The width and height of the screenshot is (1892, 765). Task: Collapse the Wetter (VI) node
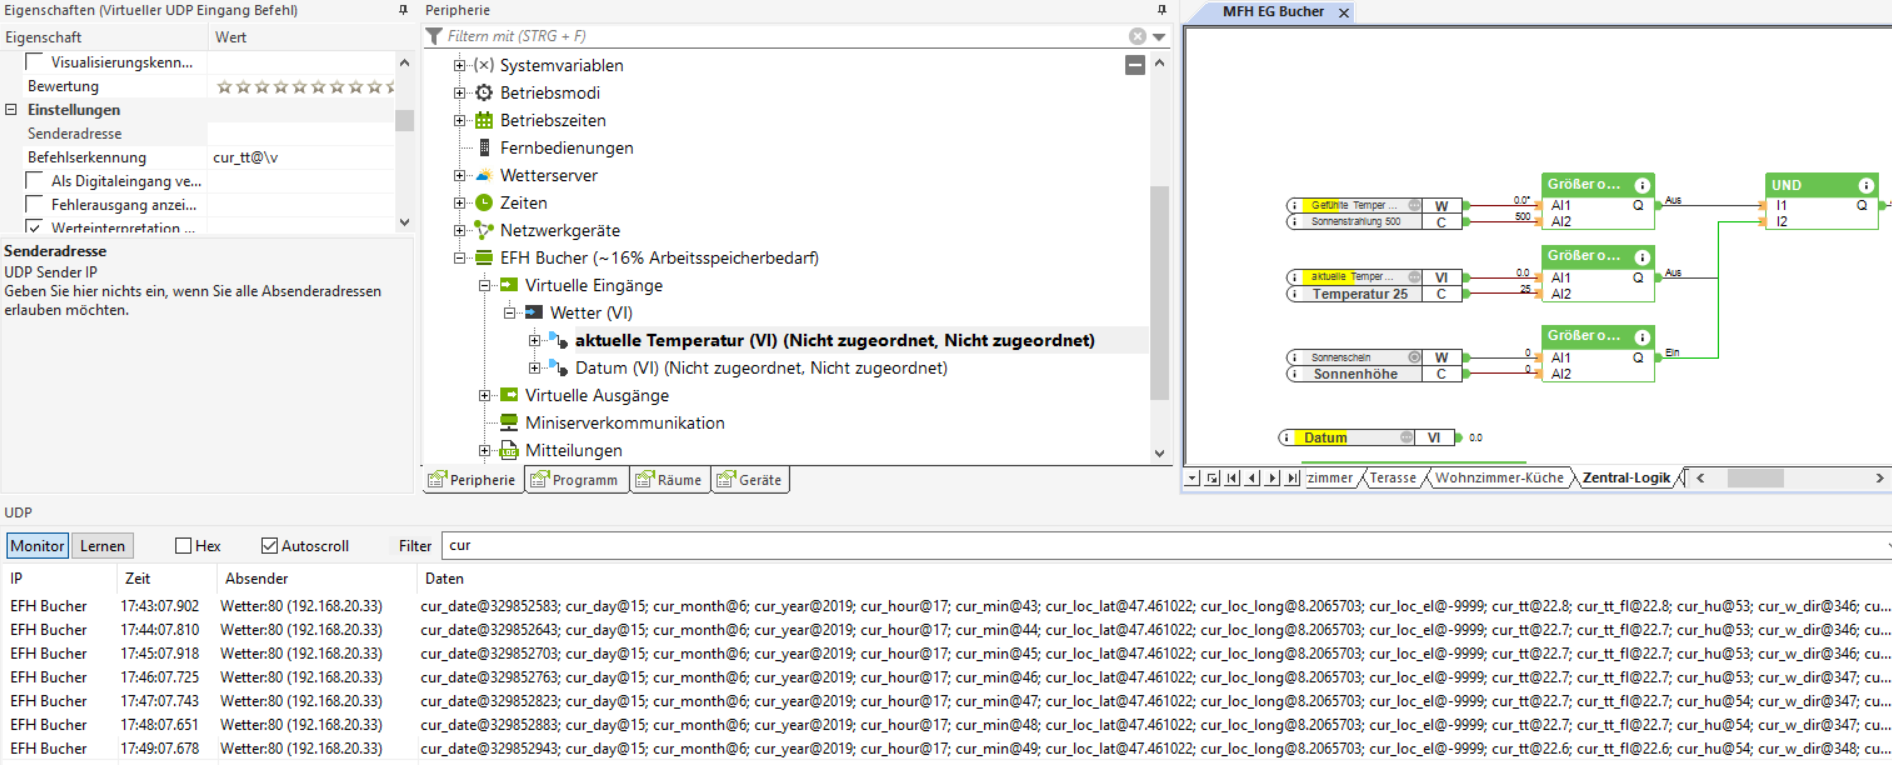point(509,313)
